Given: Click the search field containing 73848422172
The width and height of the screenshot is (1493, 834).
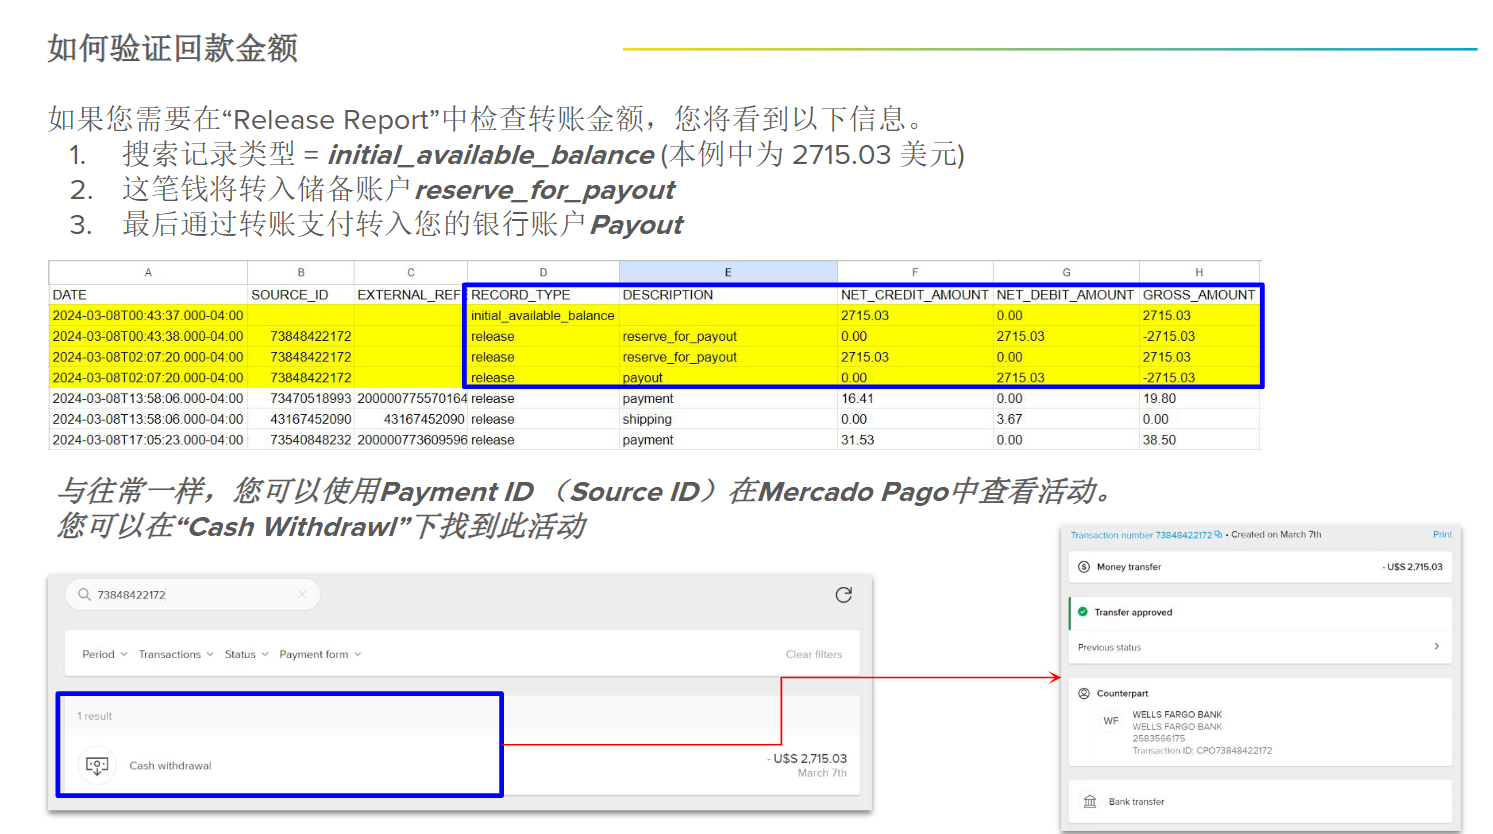Looking at the screenshot, I should point(193,594).
